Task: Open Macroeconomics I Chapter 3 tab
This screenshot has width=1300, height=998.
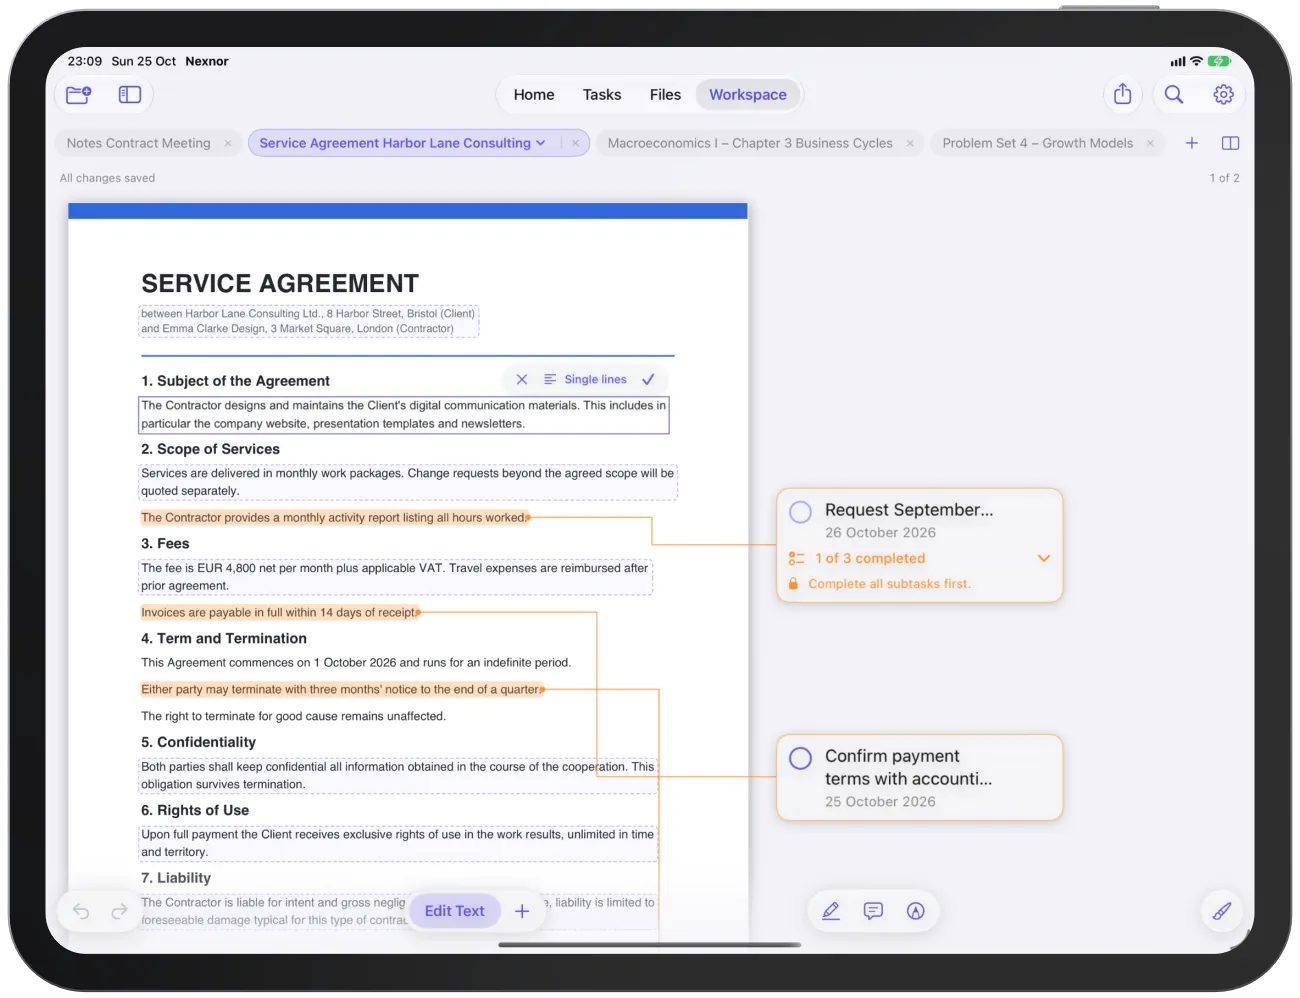Action: point(750,143)
